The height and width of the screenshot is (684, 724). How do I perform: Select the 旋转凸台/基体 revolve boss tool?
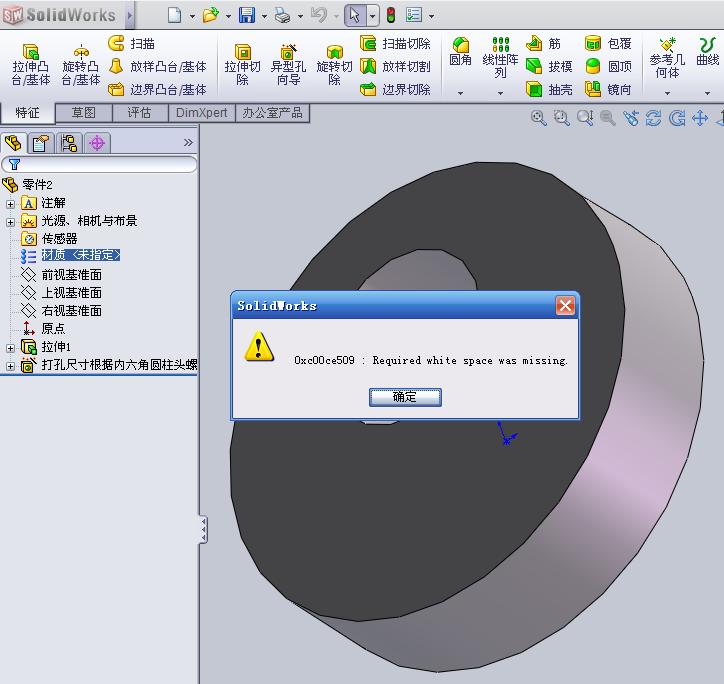tap(81, 65)
